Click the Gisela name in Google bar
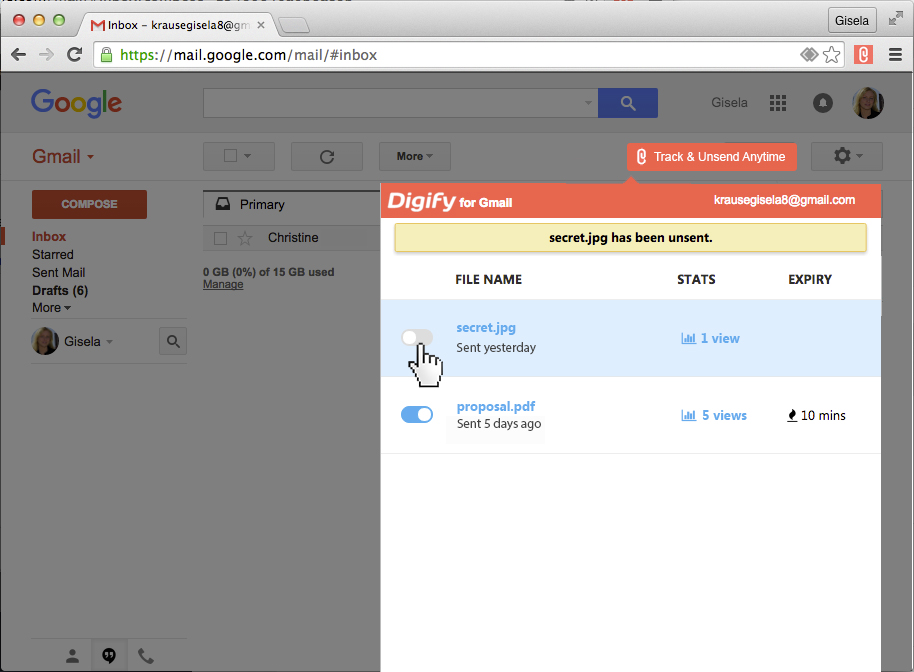 pyautogui.click(x=729, y=103)
